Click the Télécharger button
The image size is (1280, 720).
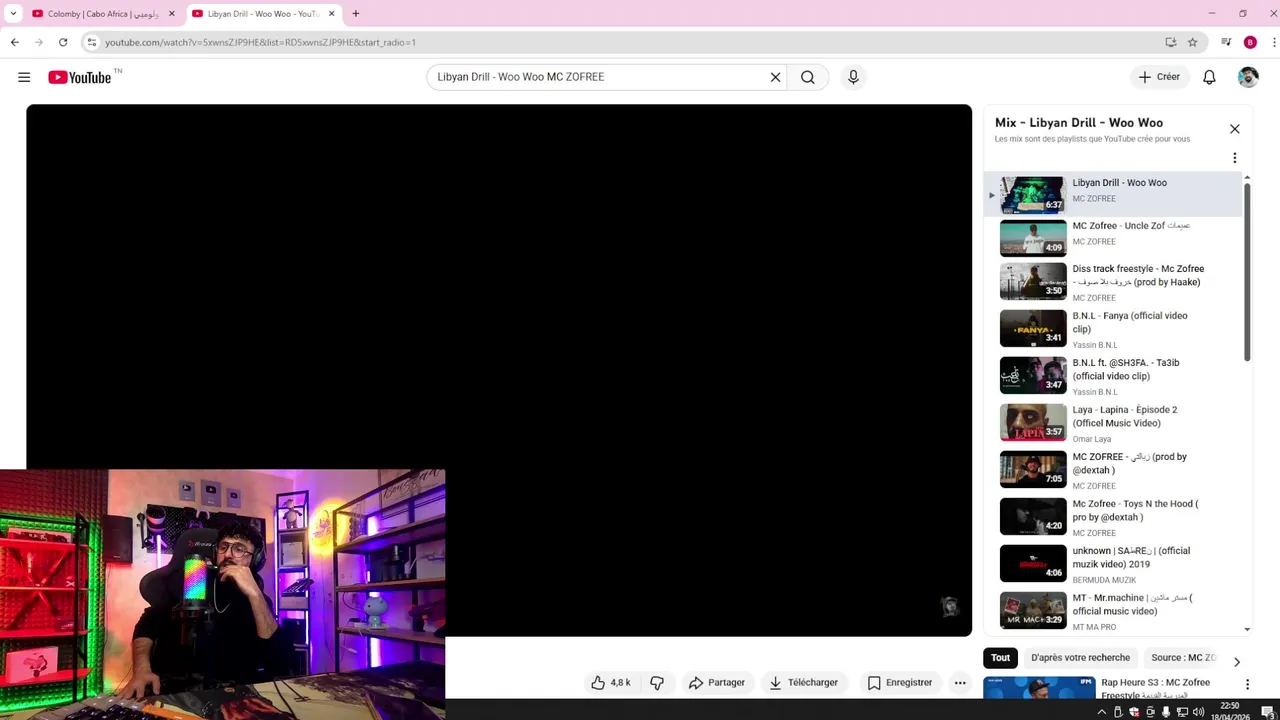(803, 683)
